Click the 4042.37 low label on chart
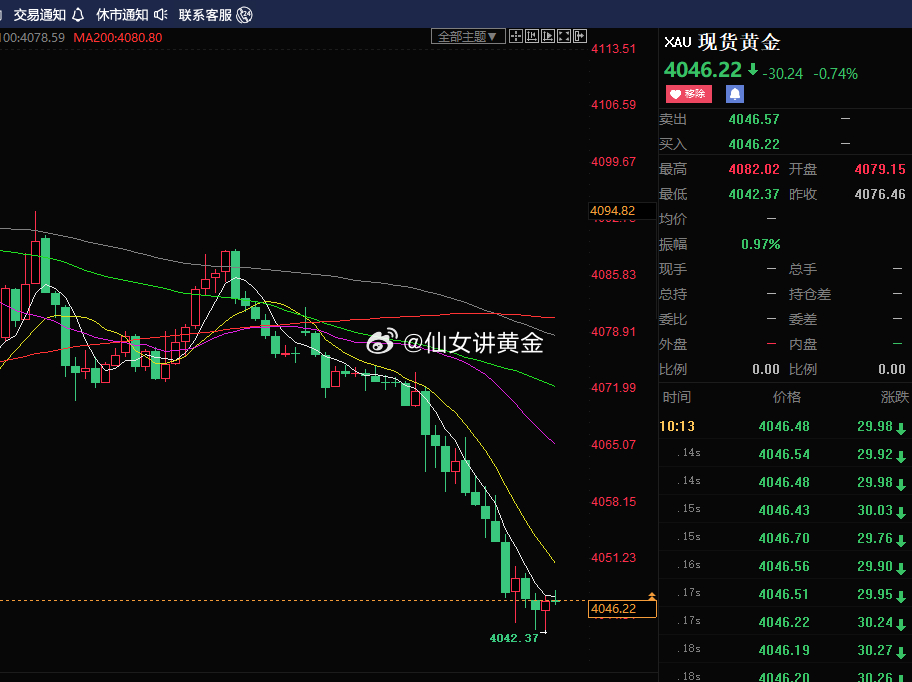 (514, 638)
